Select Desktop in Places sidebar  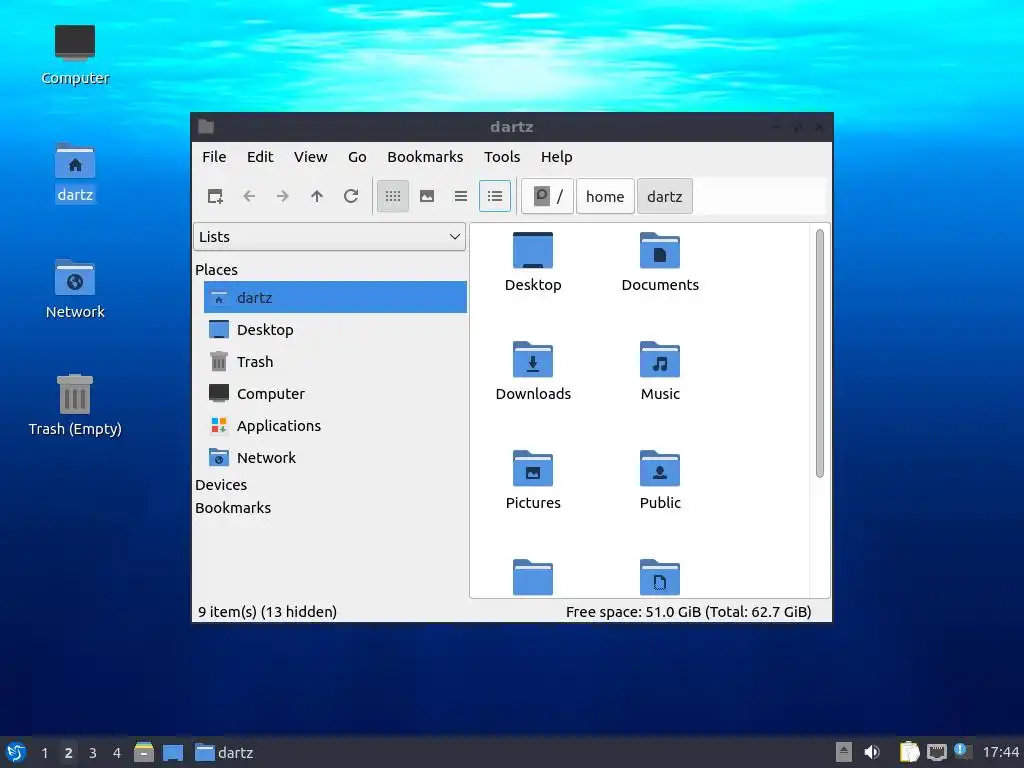(x=335, y=329)
